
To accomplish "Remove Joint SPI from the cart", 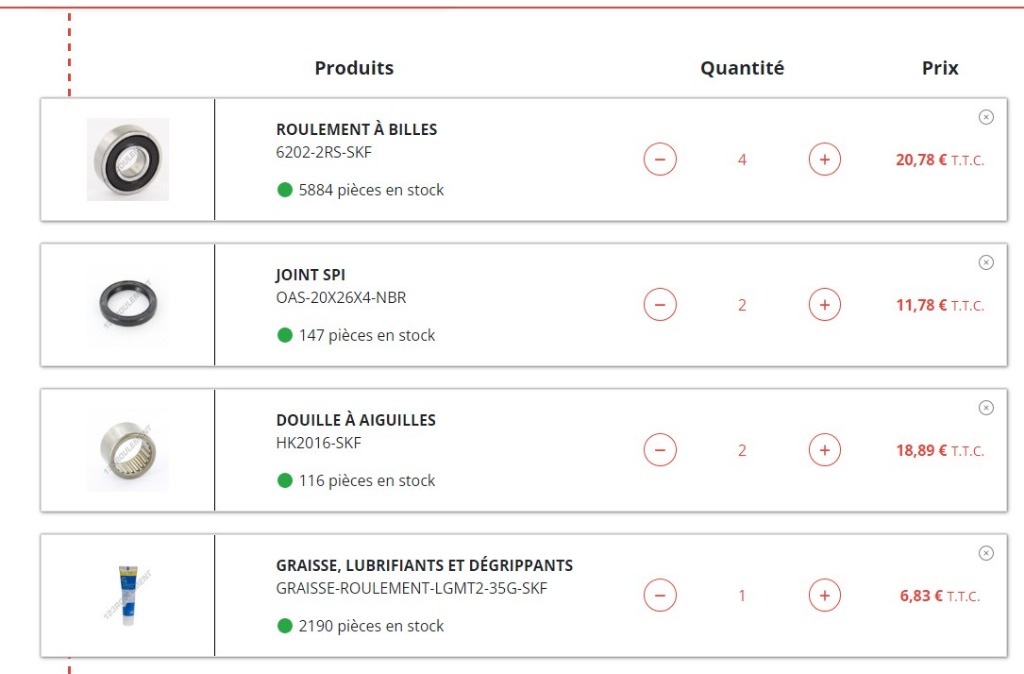I will (986, 263).
